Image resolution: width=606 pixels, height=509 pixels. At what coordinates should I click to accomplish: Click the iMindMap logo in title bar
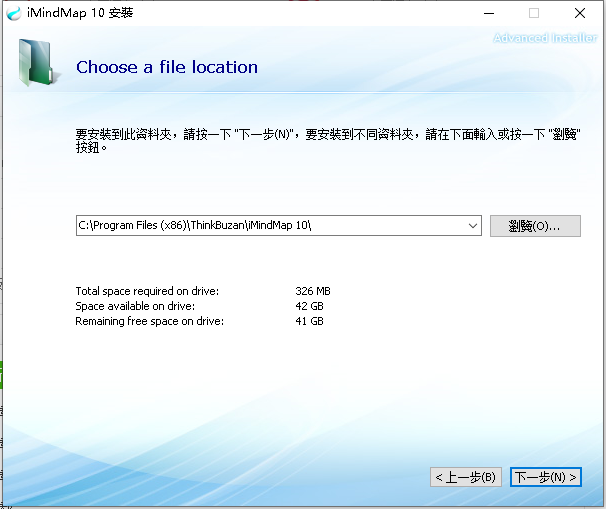tap(13, 13)
